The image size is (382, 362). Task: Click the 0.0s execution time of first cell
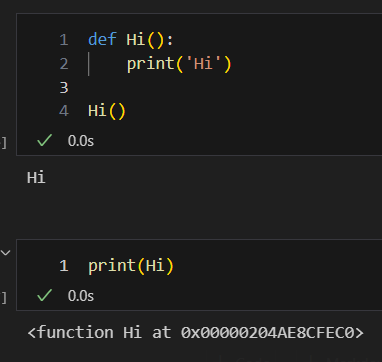point(81,141)
